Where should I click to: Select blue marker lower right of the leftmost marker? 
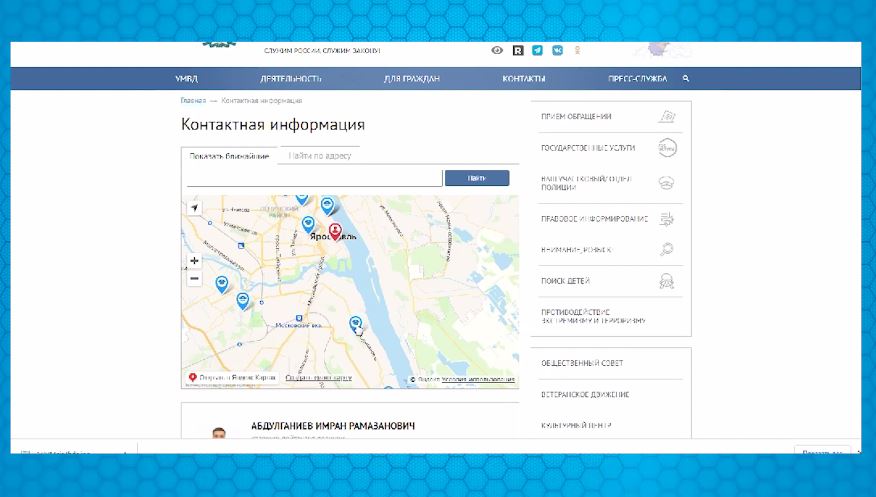click(242, 301)
